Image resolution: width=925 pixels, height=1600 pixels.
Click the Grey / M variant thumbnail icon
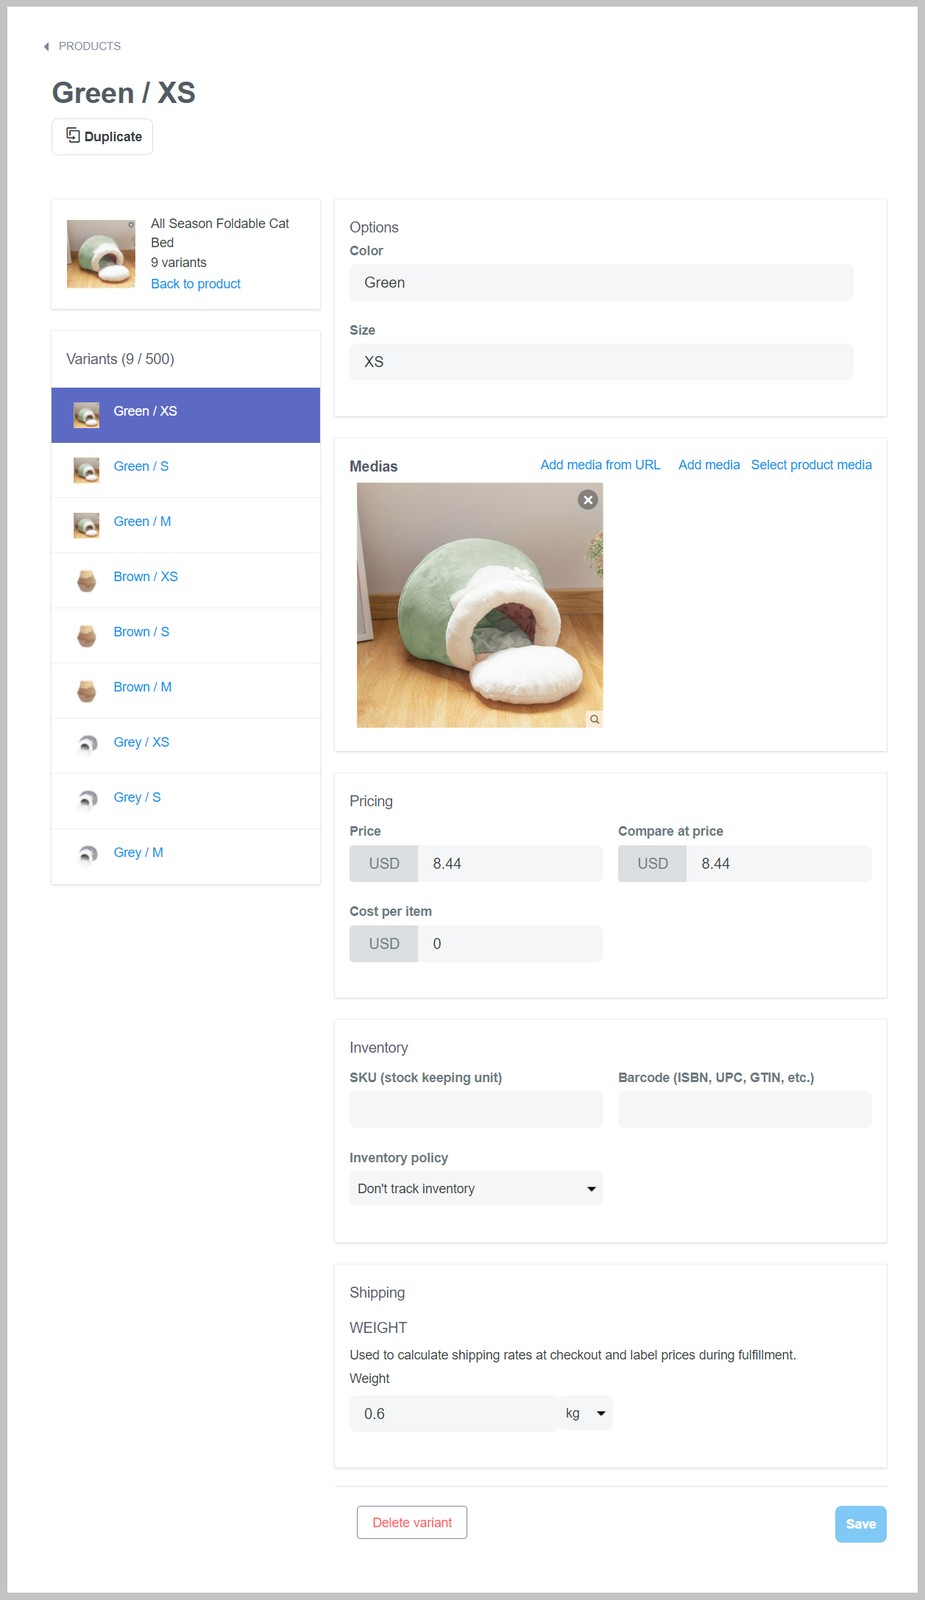(x=87, y=855)
